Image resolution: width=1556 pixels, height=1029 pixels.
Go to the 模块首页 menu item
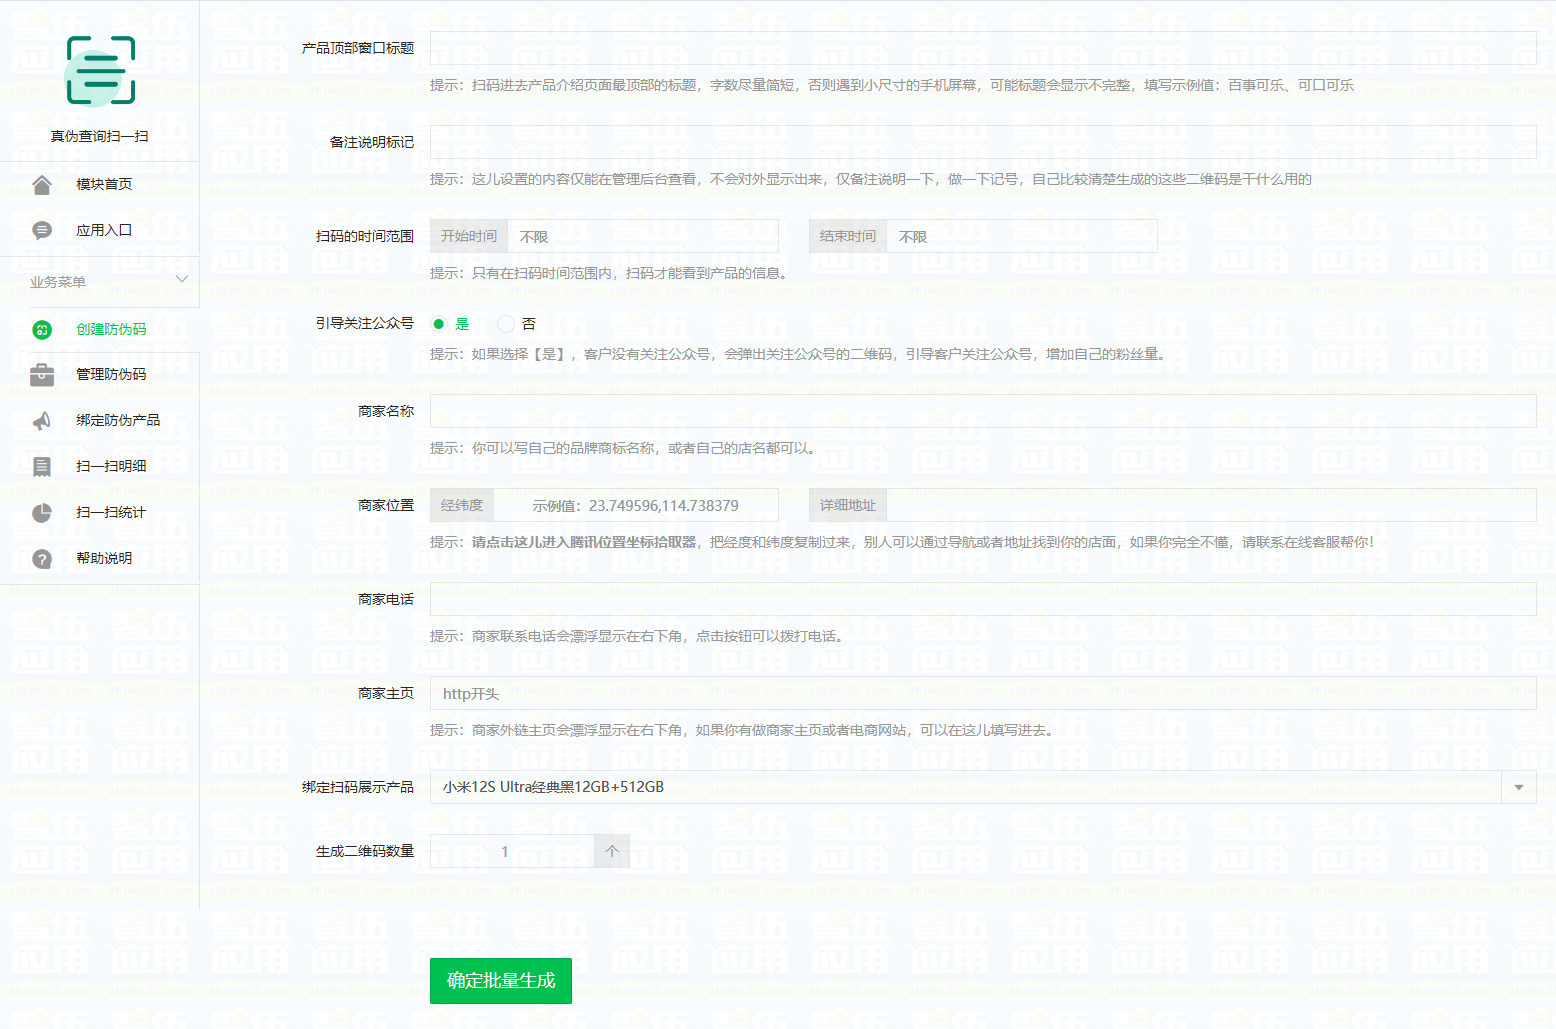104,185
